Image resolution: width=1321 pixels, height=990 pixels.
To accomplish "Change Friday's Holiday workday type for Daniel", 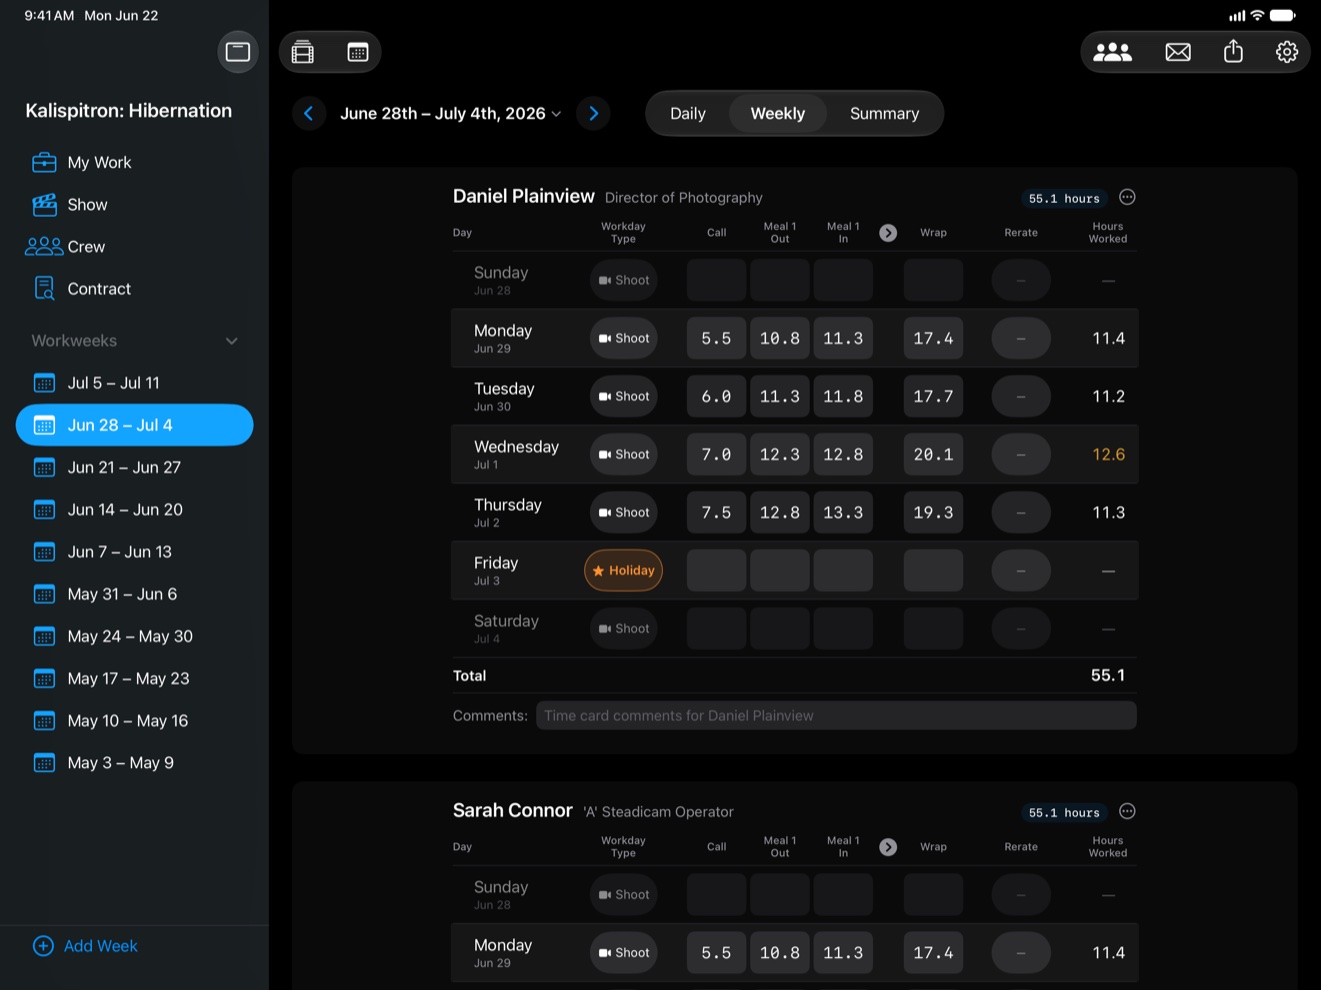I will coord(623,570).
